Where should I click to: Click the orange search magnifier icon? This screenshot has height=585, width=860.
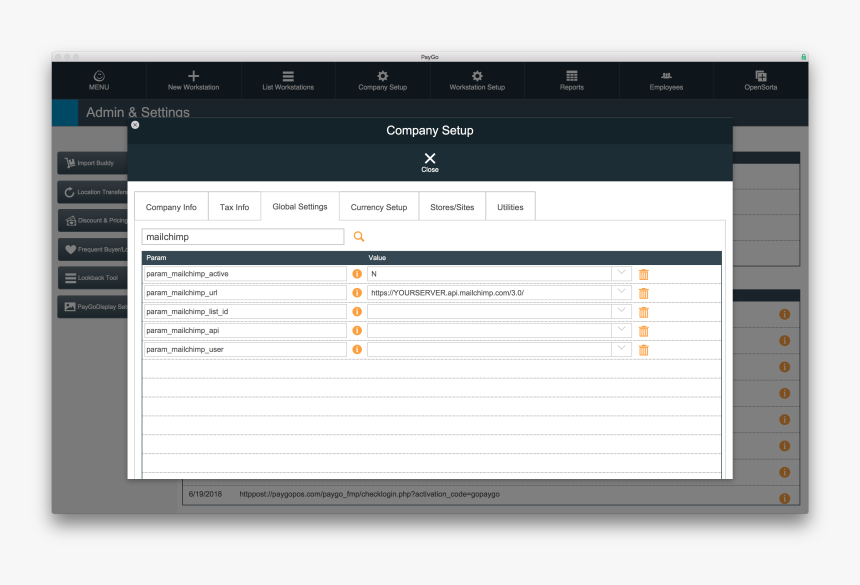click(x=359, y=237)
